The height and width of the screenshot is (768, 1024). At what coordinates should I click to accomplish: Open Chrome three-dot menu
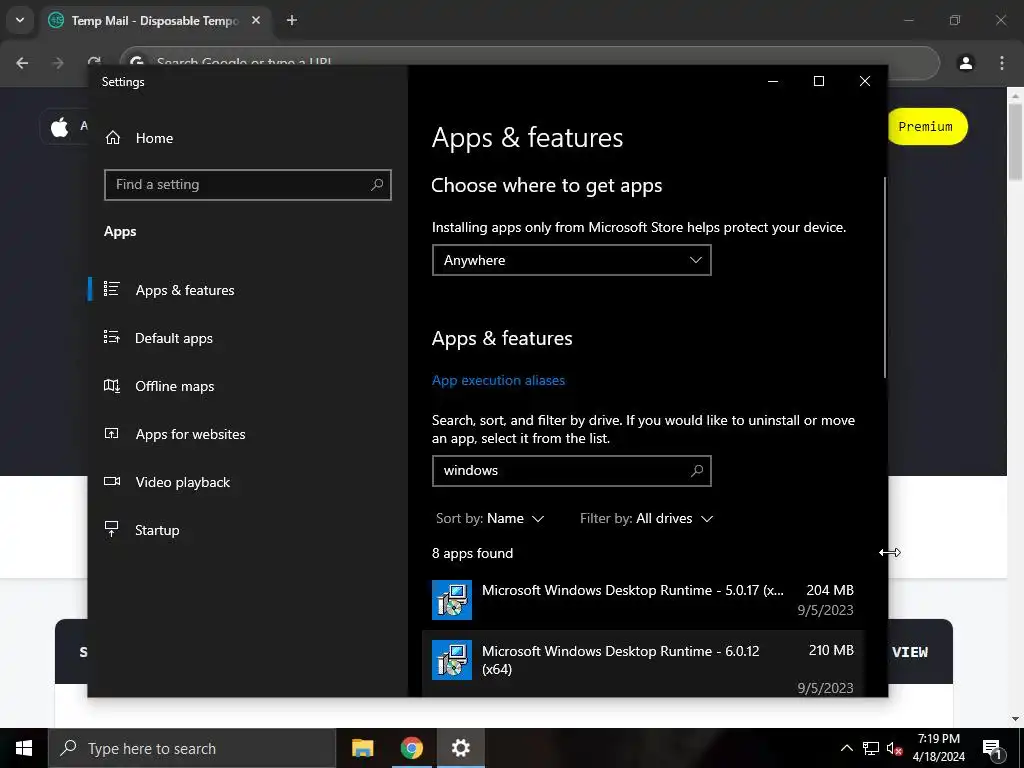(x=1002, y=63)
